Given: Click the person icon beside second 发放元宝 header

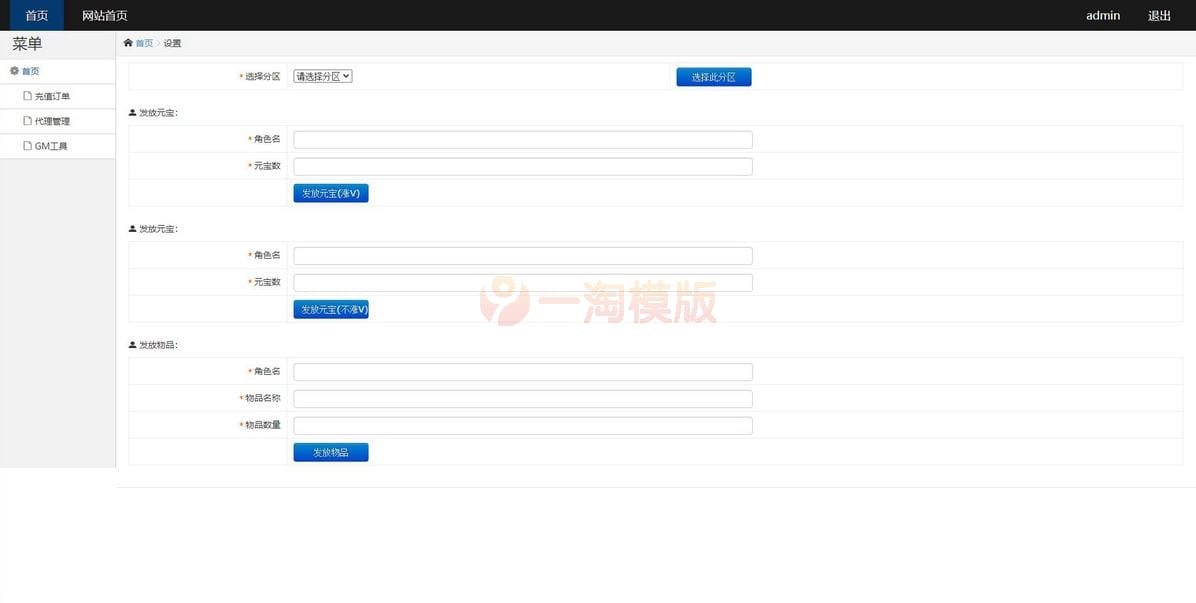Looking at the screenshot, I should coord(130,228).
